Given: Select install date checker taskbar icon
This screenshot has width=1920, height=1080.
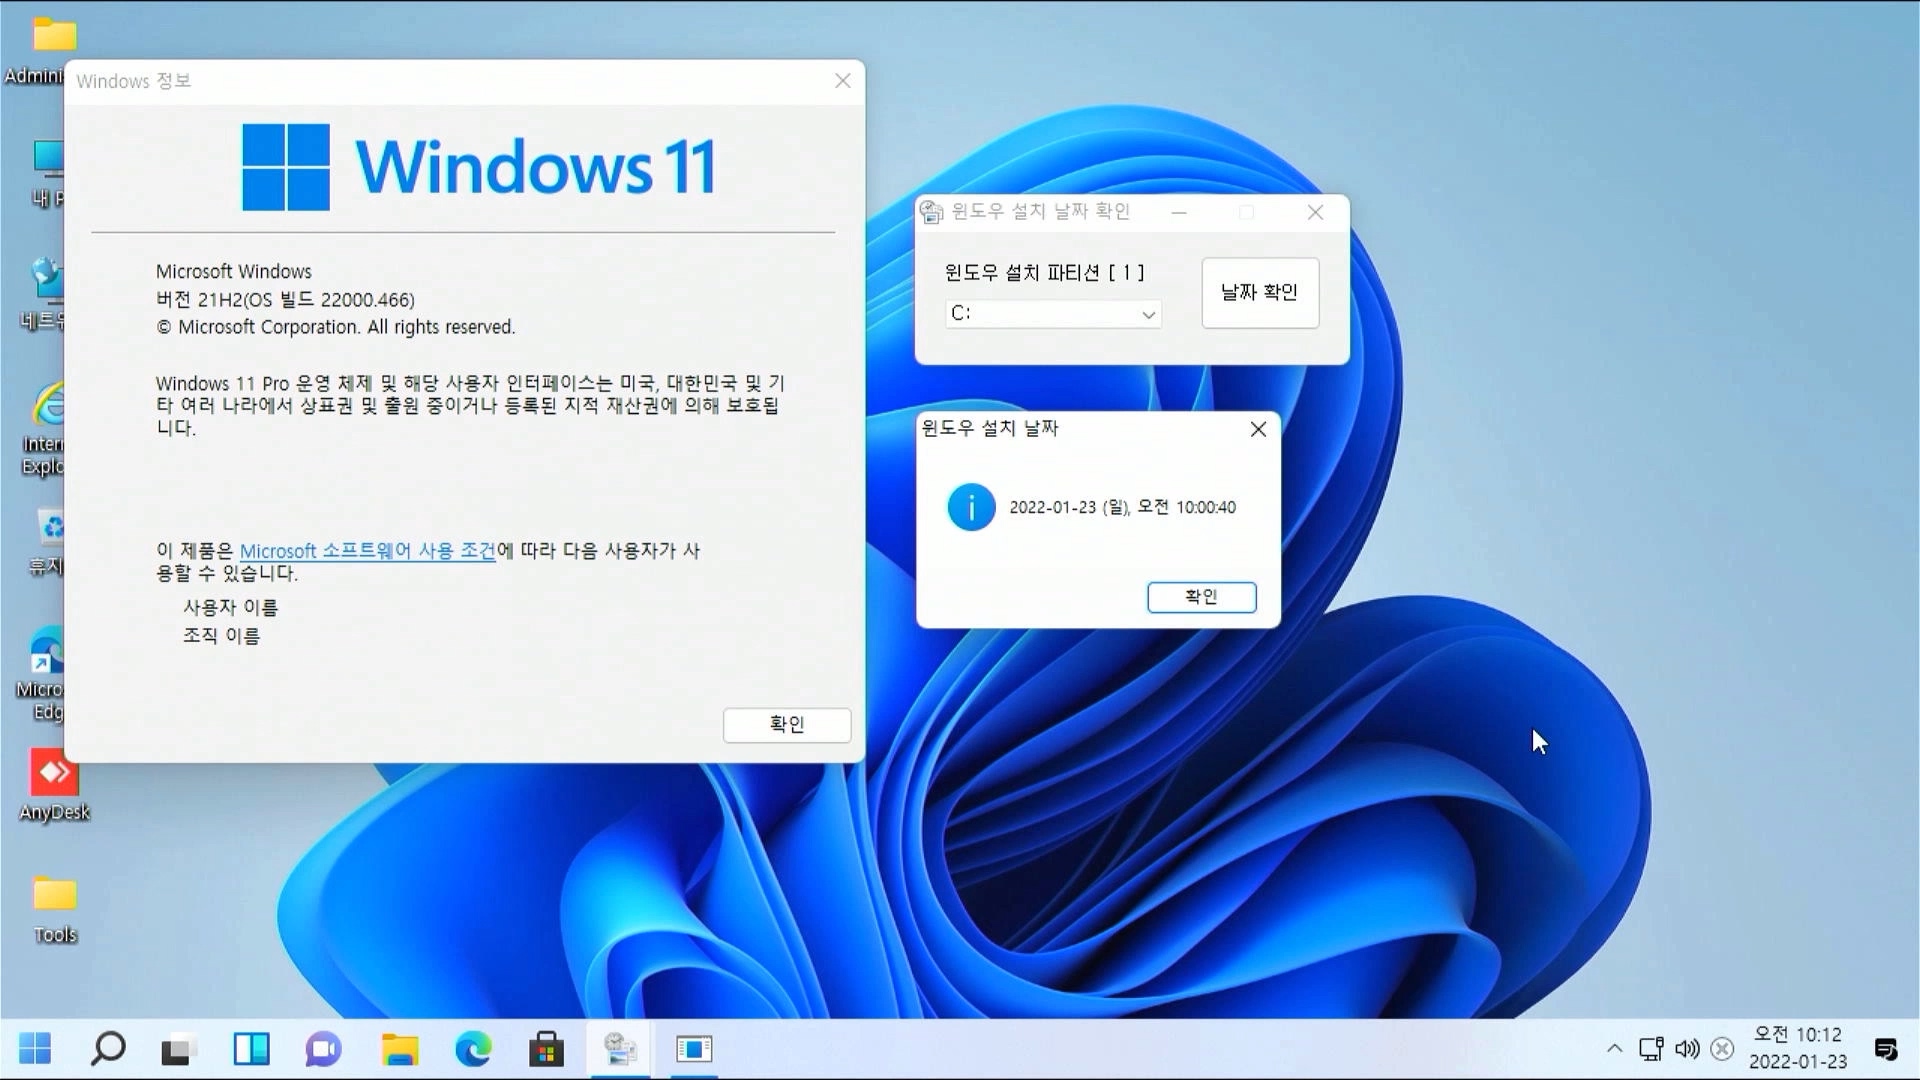Looking at the screenshot, I should coord(620,1049).
